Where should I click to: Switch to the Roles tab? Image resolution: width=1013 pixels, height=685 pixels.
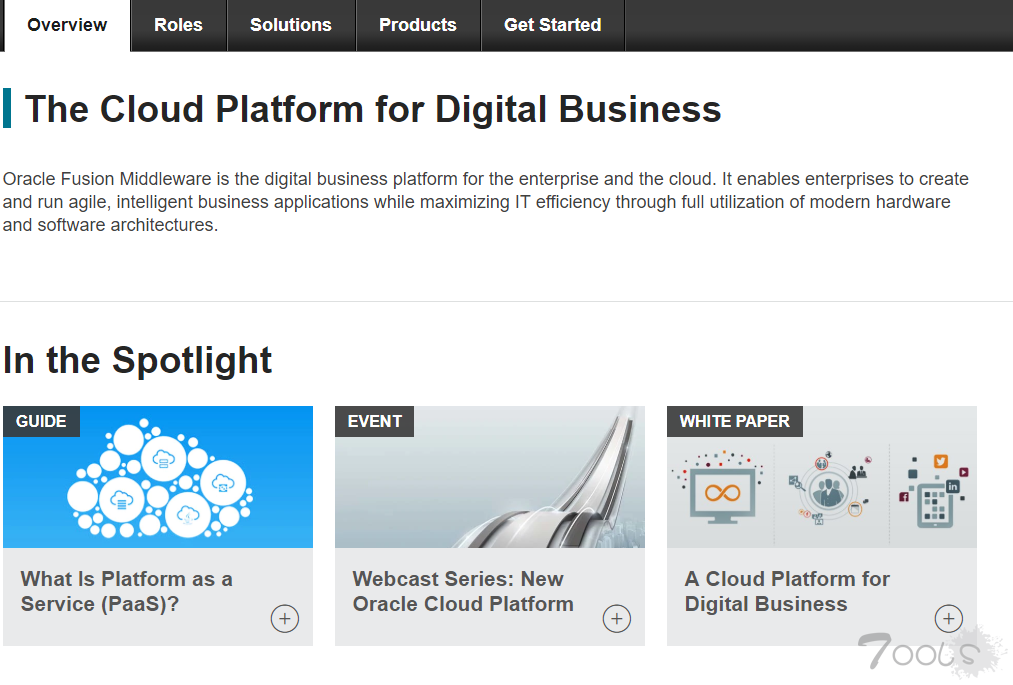coord(178,25)
